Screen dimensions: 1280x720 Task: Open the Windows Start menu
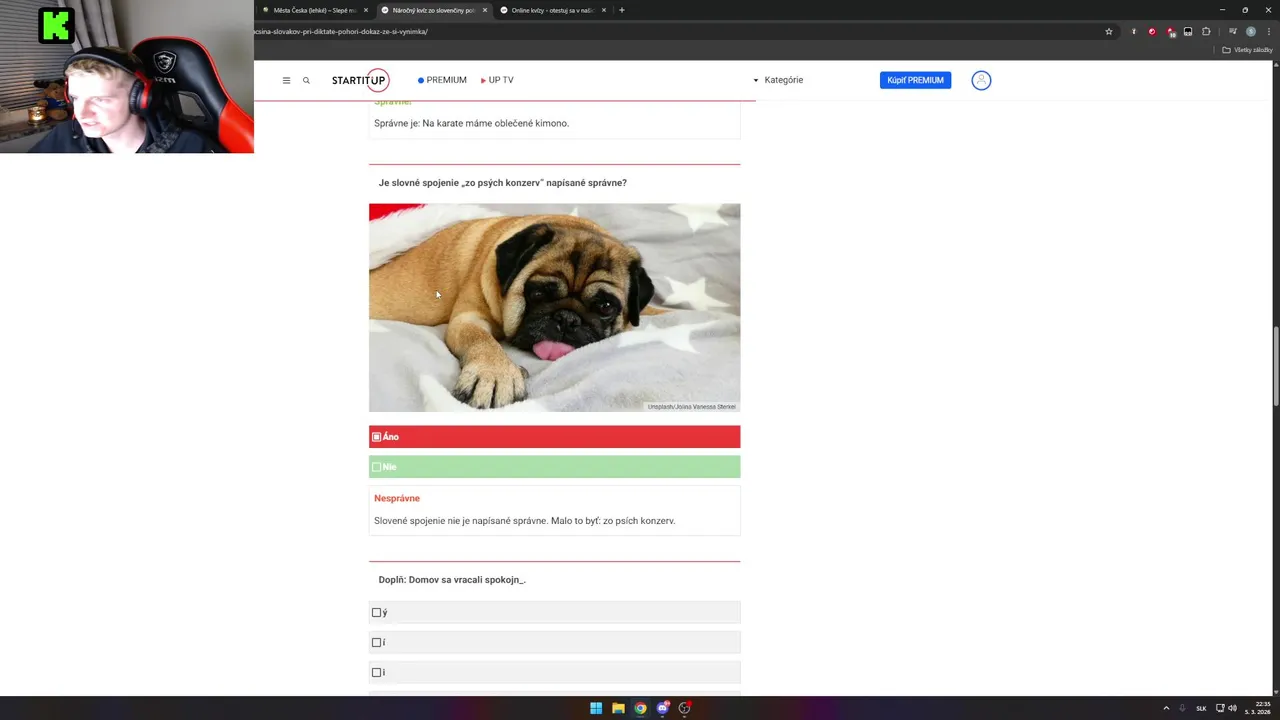click(x=596, y=708)
